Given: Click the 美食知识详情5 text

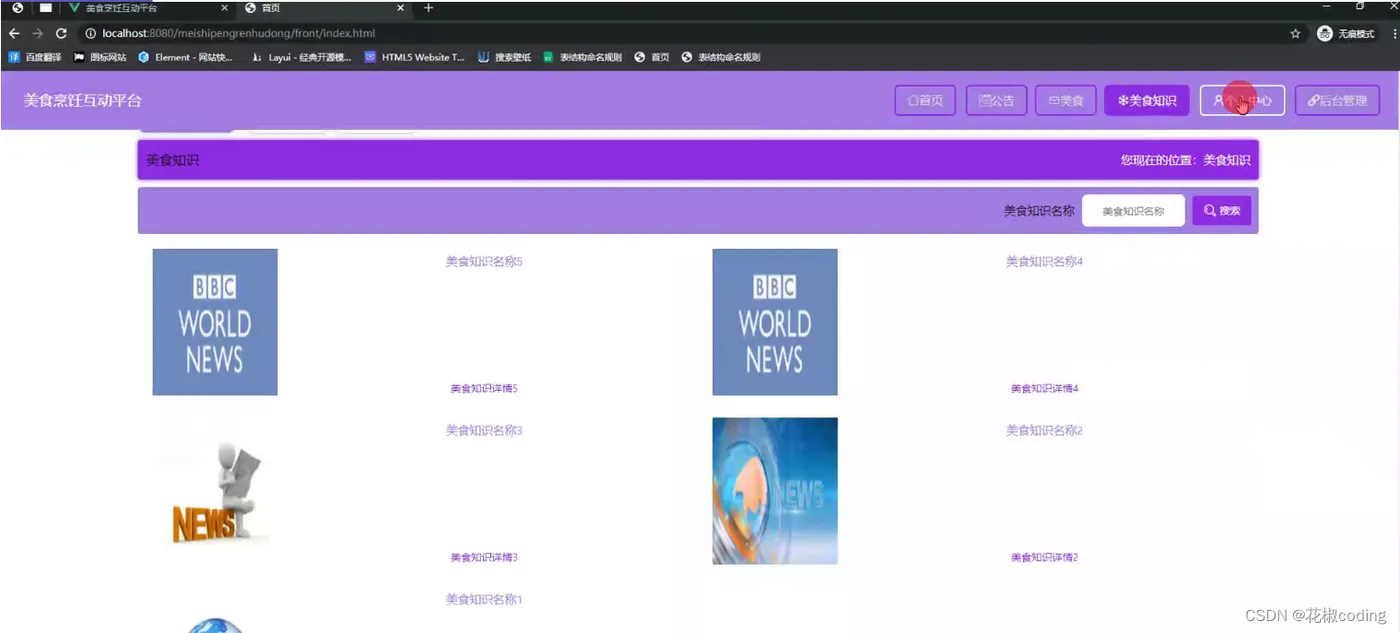Looking at the screenshot, I should tap(484, 389).
